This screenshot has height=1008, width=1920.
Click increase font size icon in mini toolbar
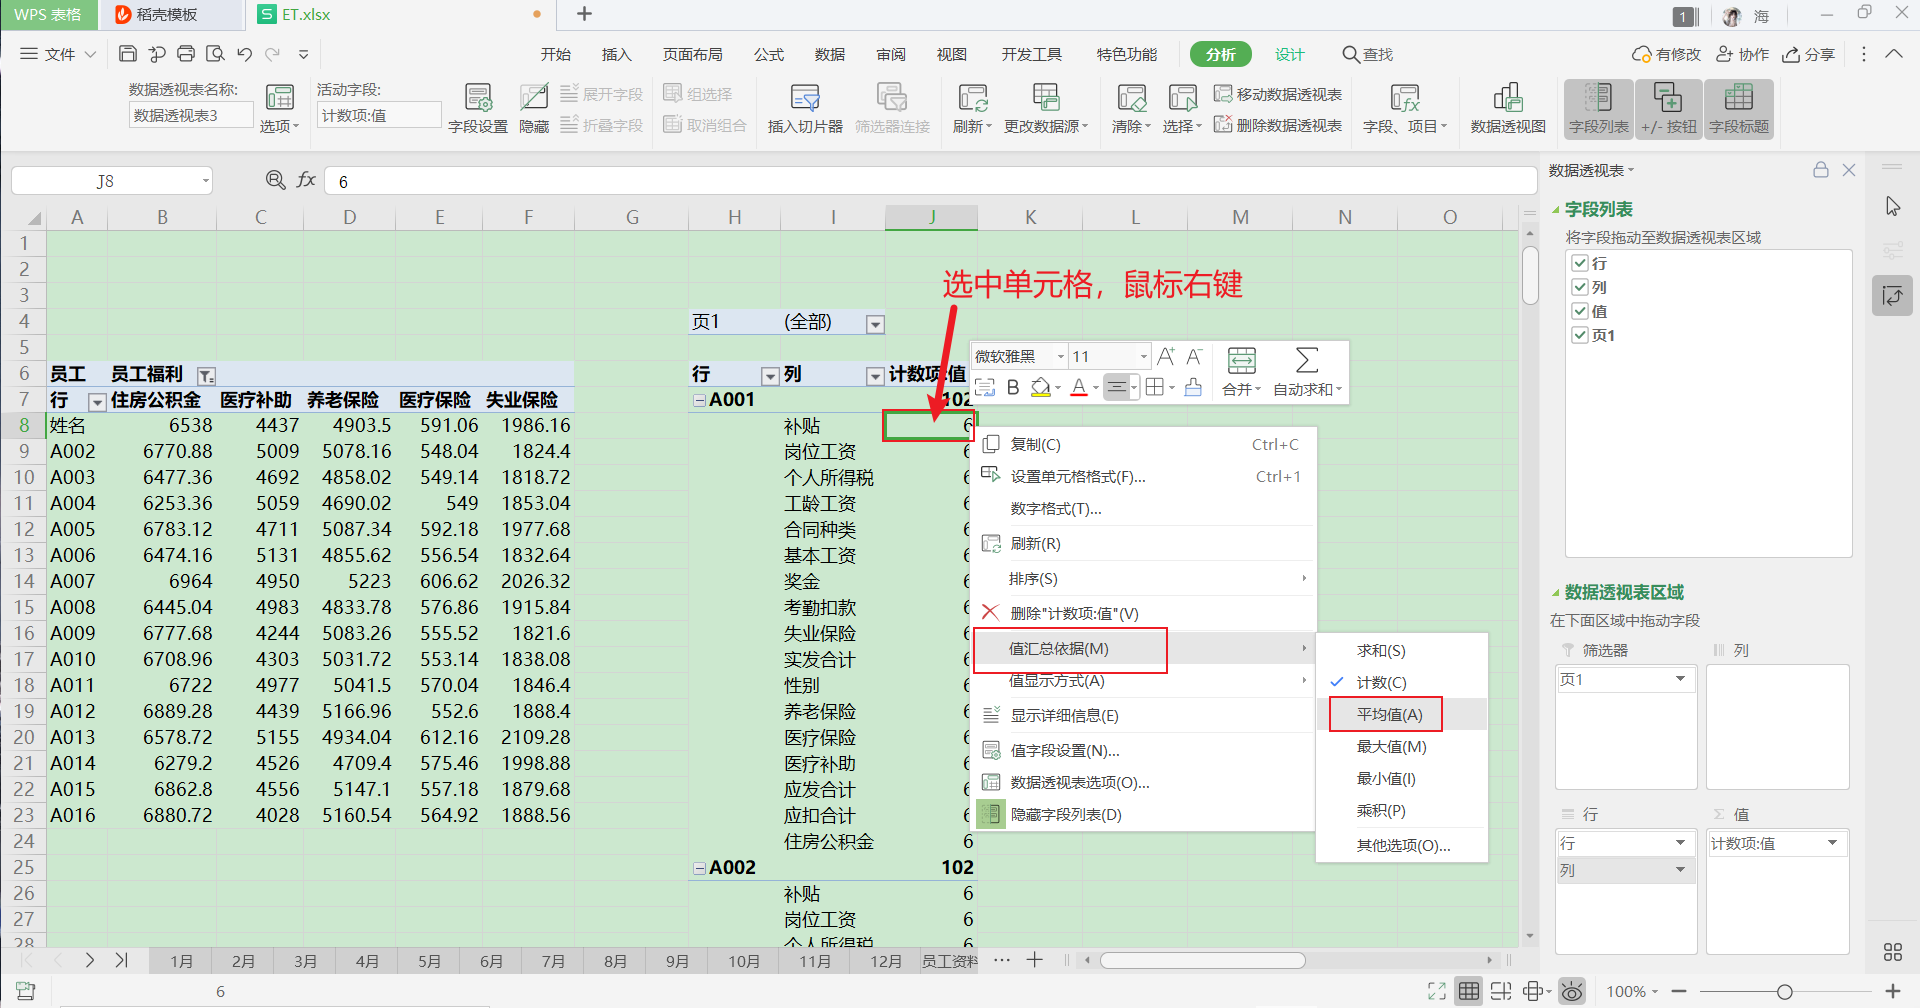point(1166,357)
